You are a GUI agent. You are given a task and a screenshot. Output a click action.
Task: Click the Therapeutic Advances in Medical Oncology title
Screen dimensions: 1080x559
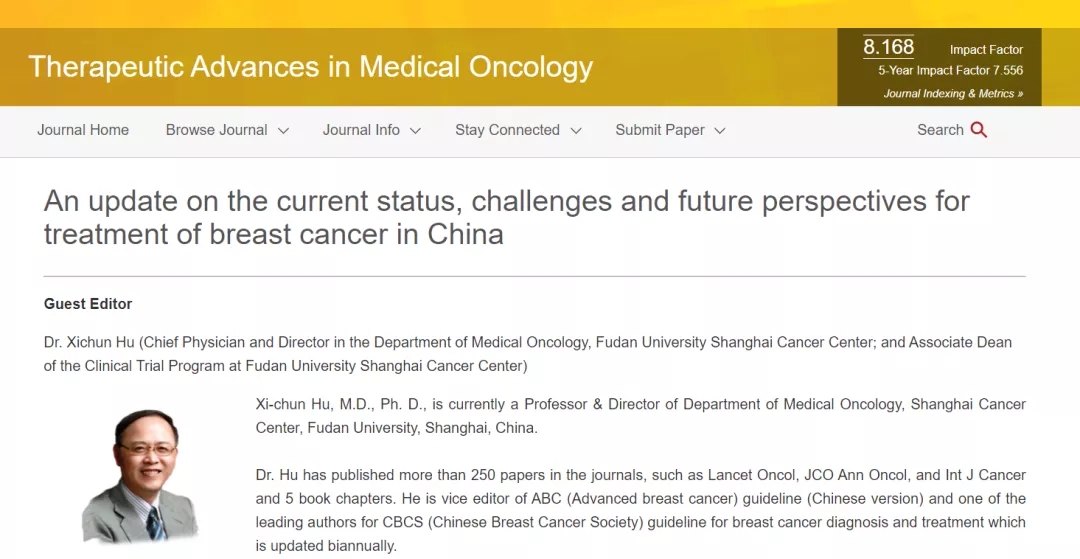click(311, 67)
